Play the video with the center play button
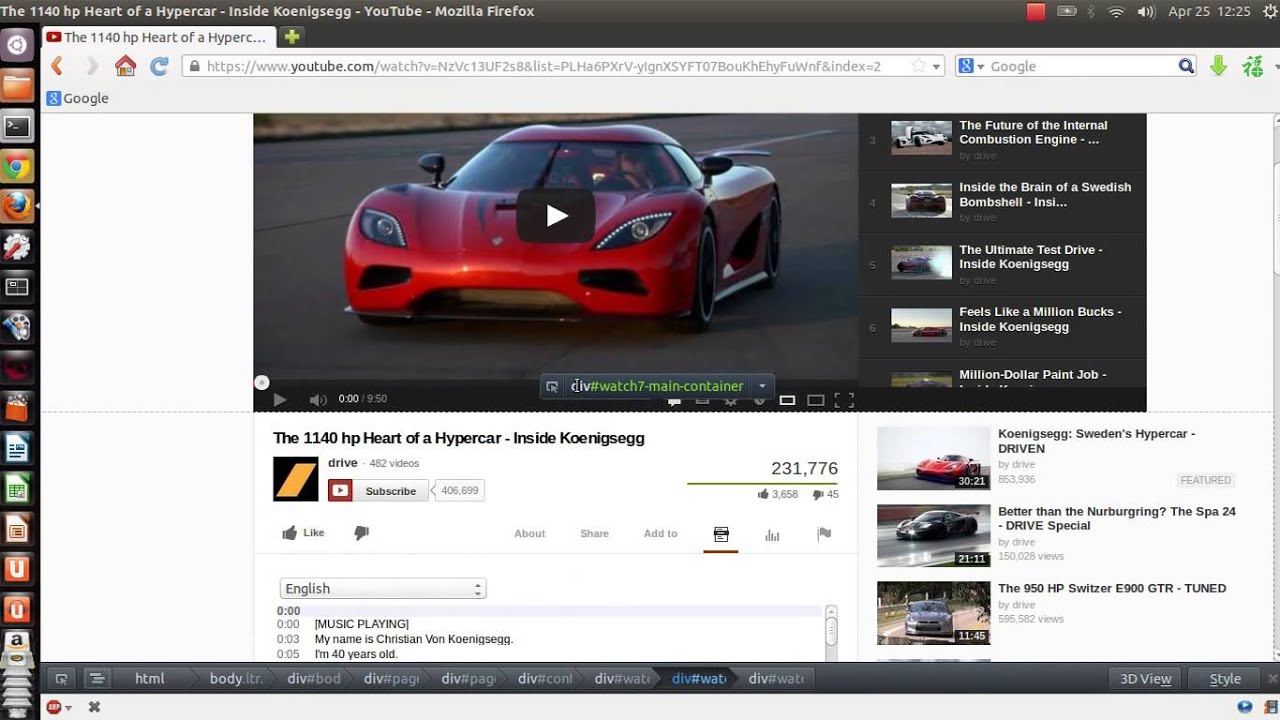This screenshot has width=1280, height=720. tap(556, 215)
